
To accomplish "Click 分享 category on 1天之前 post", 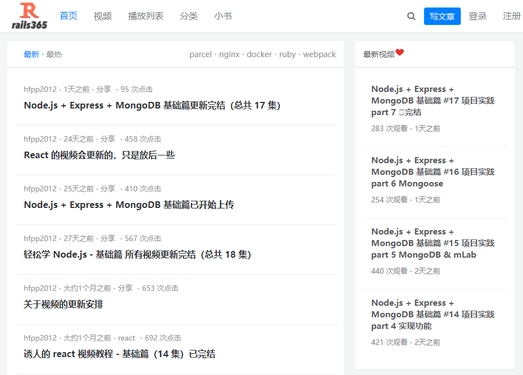I will click(104, 89).
